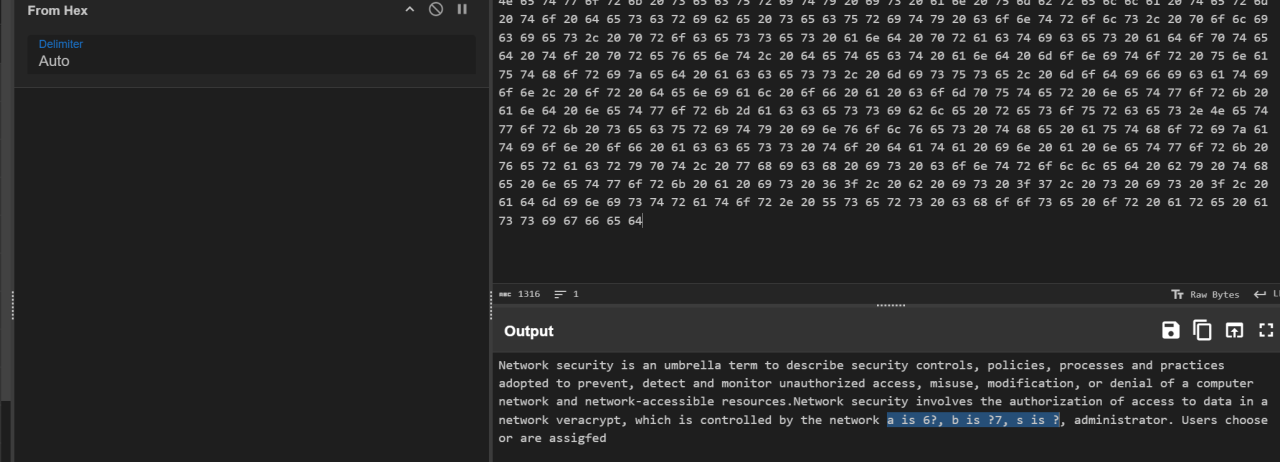
Task: Replace input with output icon
Action: (x=1235, y=331)
